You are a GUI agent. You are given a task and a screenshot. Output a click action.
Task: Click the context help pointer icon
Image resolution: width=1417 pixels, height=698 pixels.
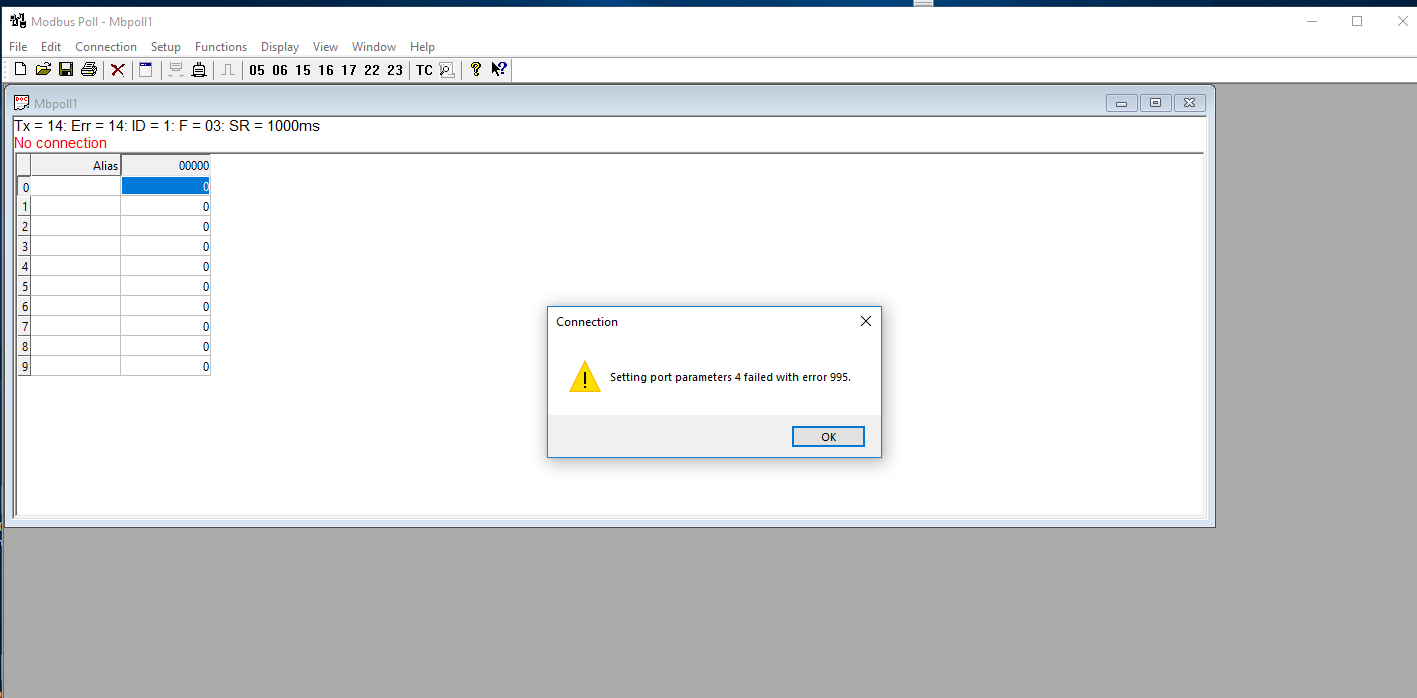point(499,70)
